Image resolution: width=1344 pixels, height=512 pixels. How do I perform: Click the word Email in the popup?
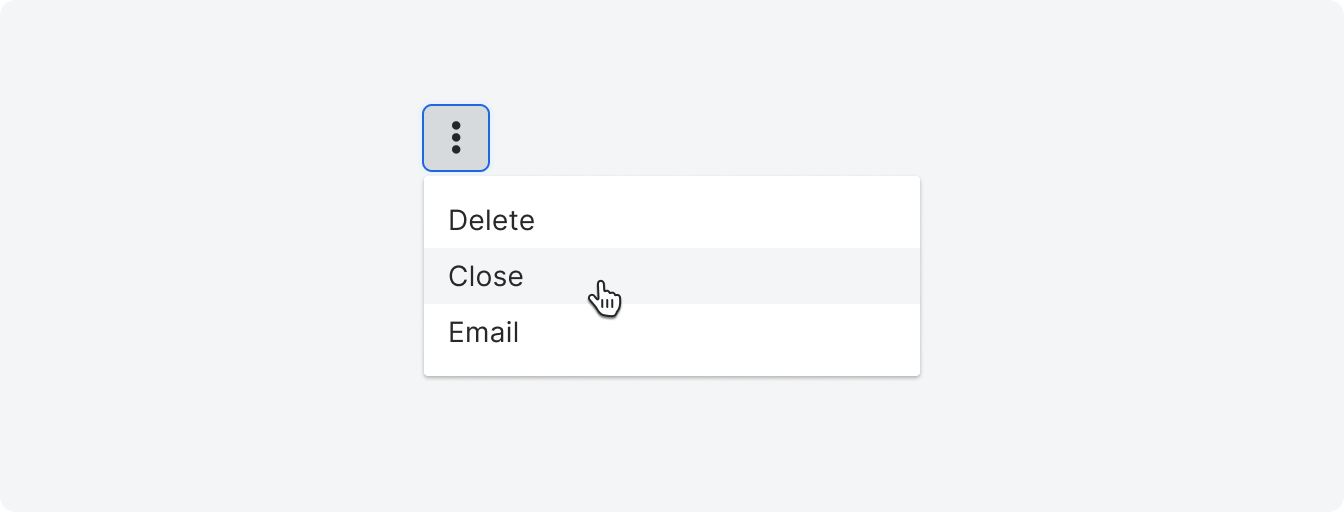coord(484,332)
